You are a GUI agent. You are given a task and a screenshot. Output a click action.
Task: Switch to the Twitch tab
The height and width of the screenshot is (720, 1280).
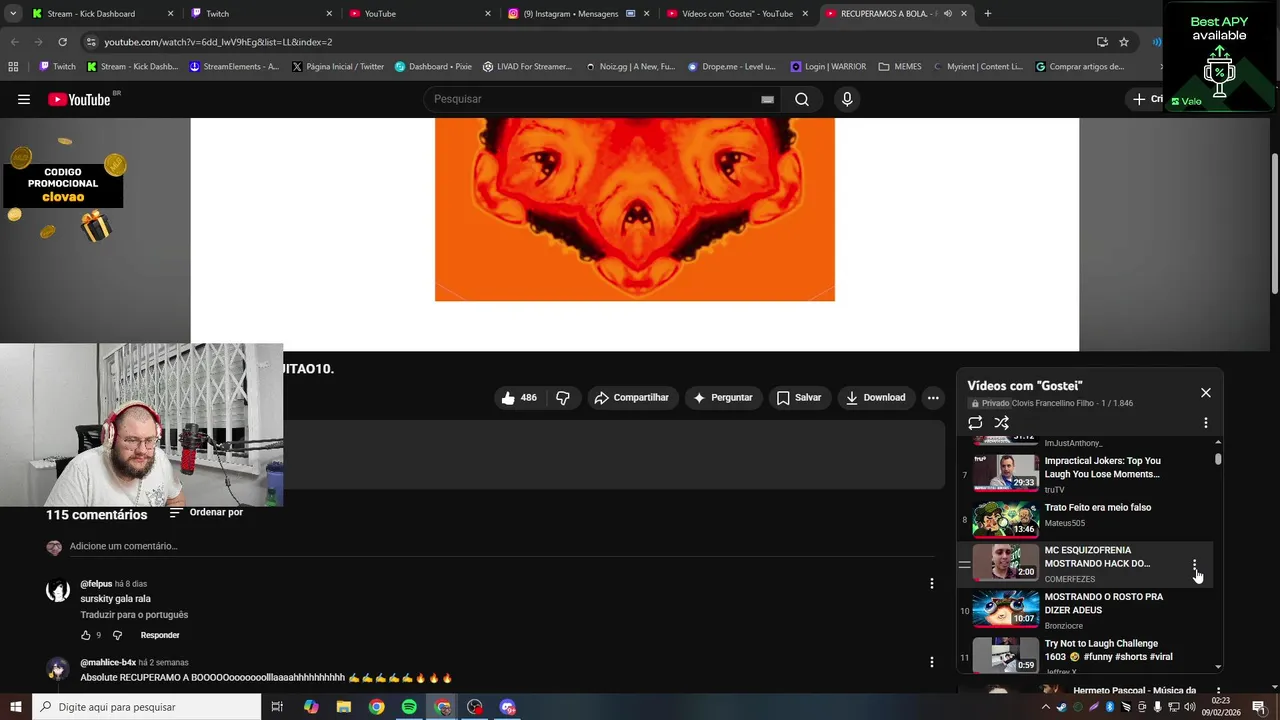[262, 13]
